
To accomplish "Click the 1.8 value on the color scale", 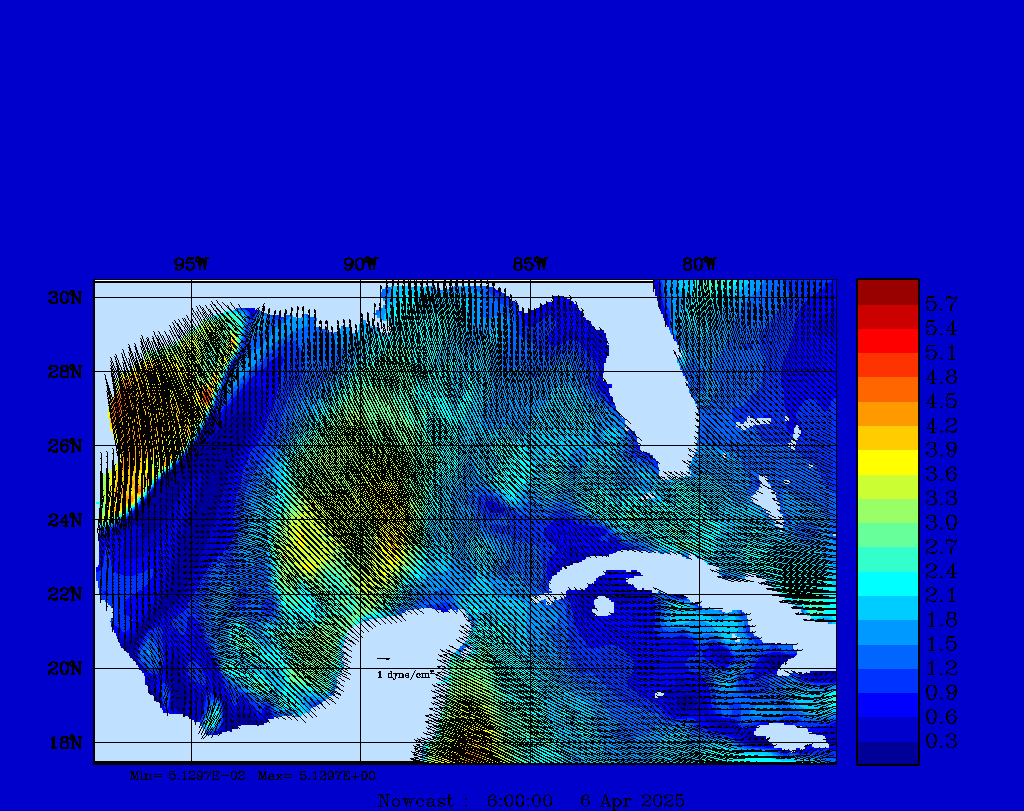I will click(x=941, y=620).
